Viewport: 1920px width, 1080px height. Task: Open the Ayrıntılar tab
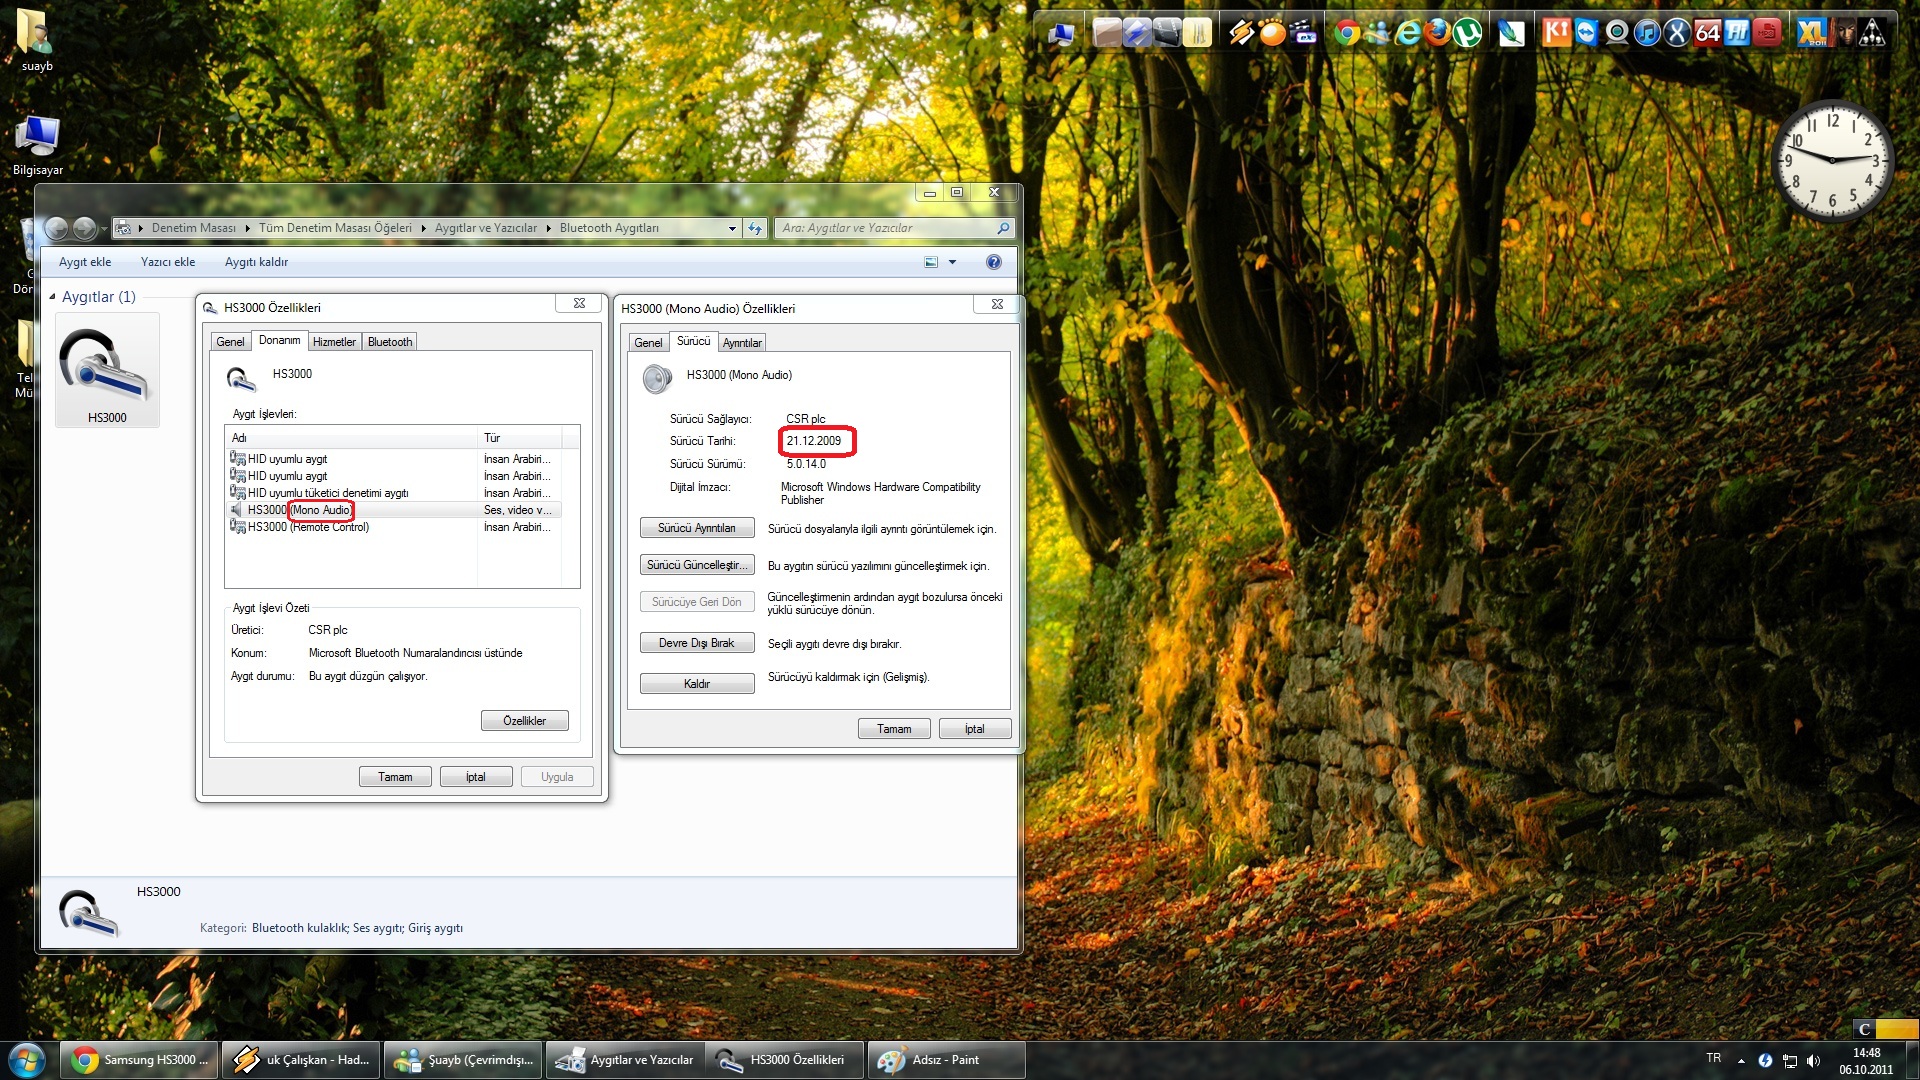(742, 343)
